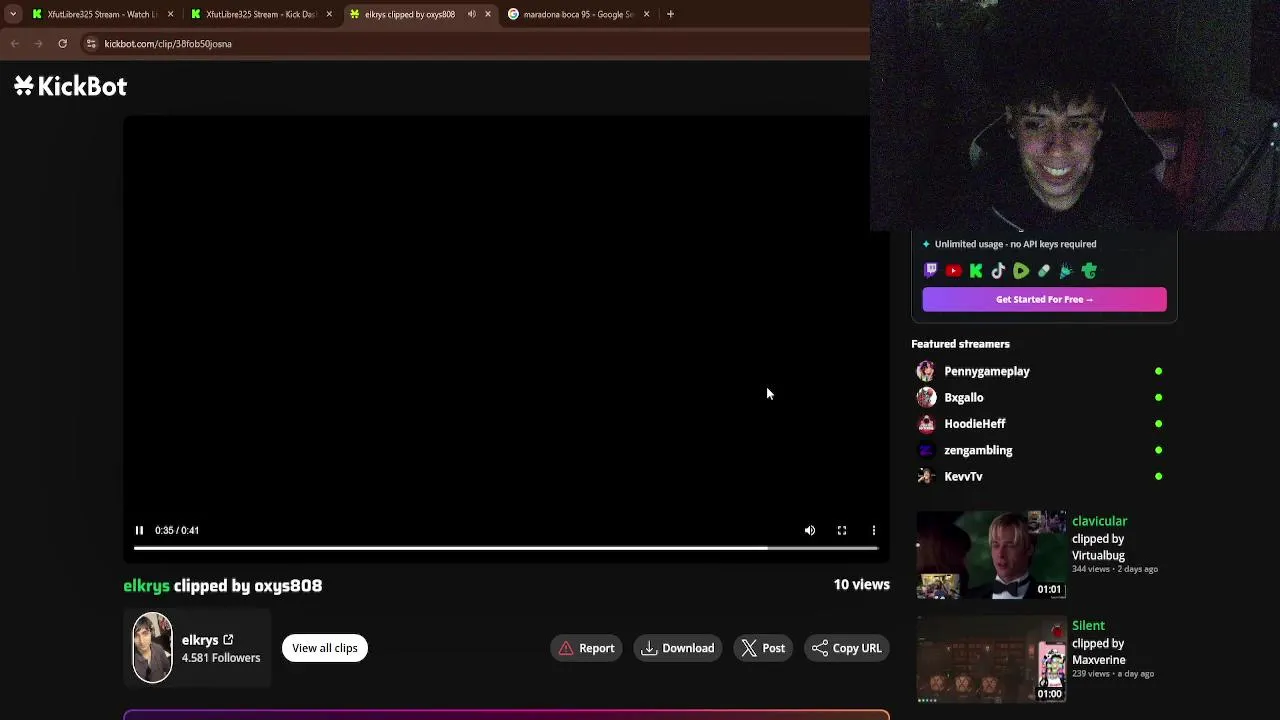
Task: Seek on the video progress bar
Action: click(506, 548)
